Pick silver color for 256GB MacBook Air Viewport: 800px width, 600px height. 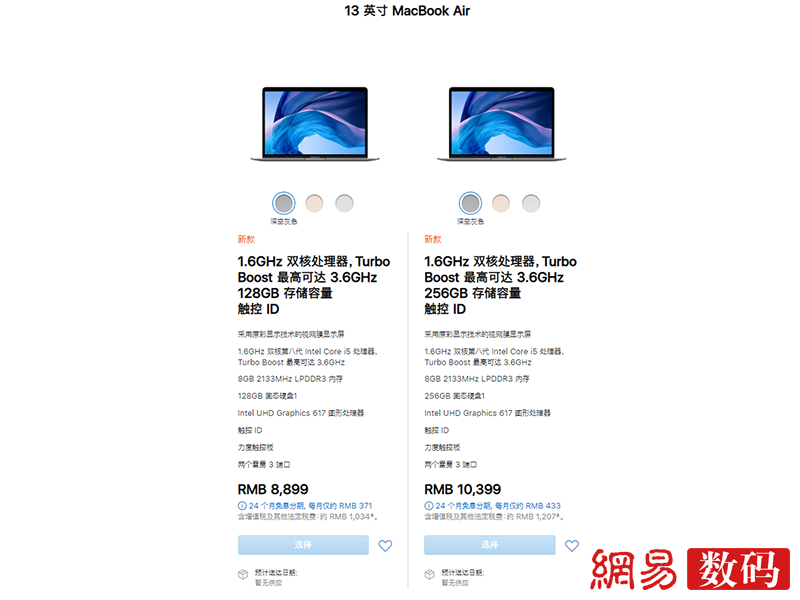531,203
